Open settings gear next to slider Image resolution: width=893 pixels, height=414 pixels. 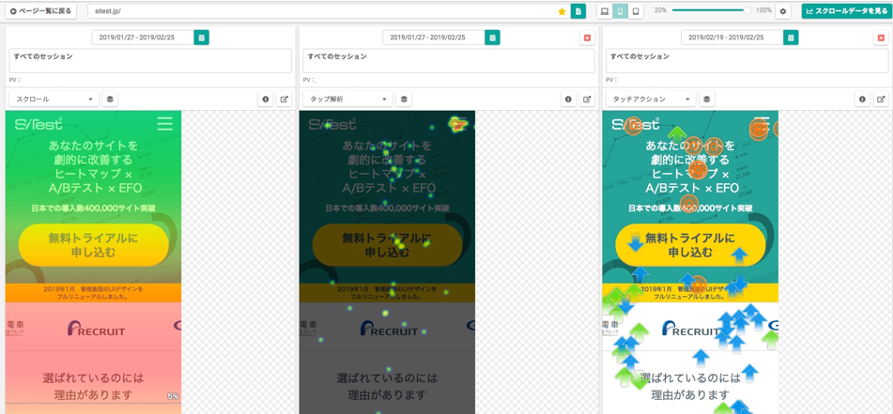coord(783,11)
